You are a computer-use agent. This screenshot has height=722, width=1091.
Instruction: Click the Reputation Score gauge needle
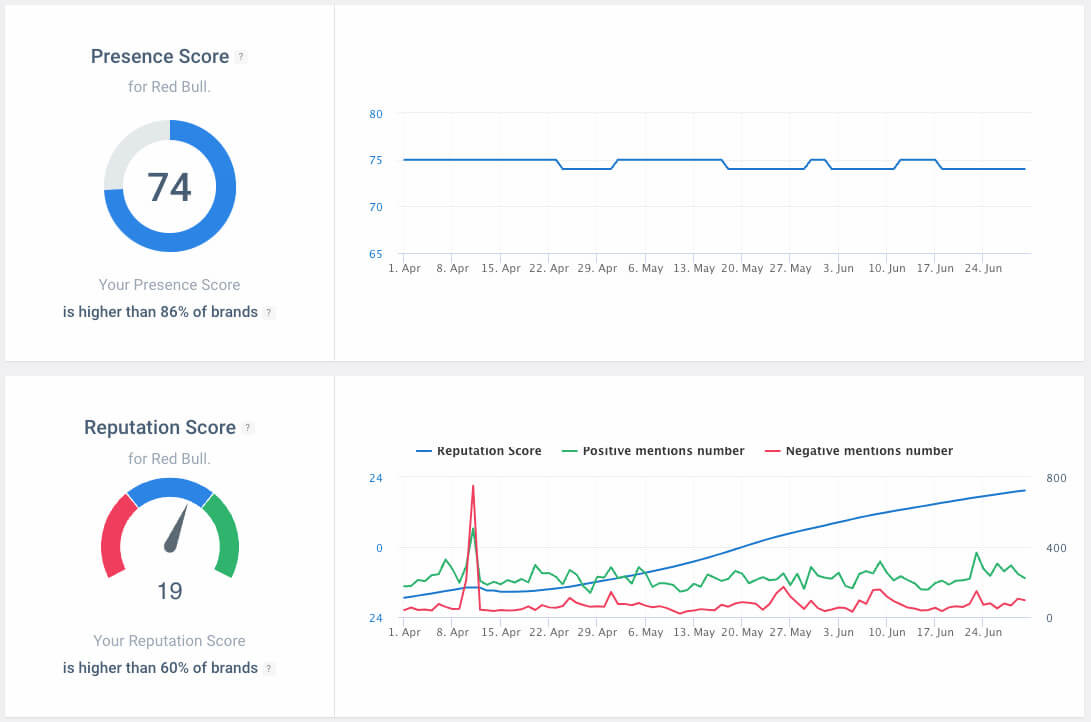pos(177,529)
